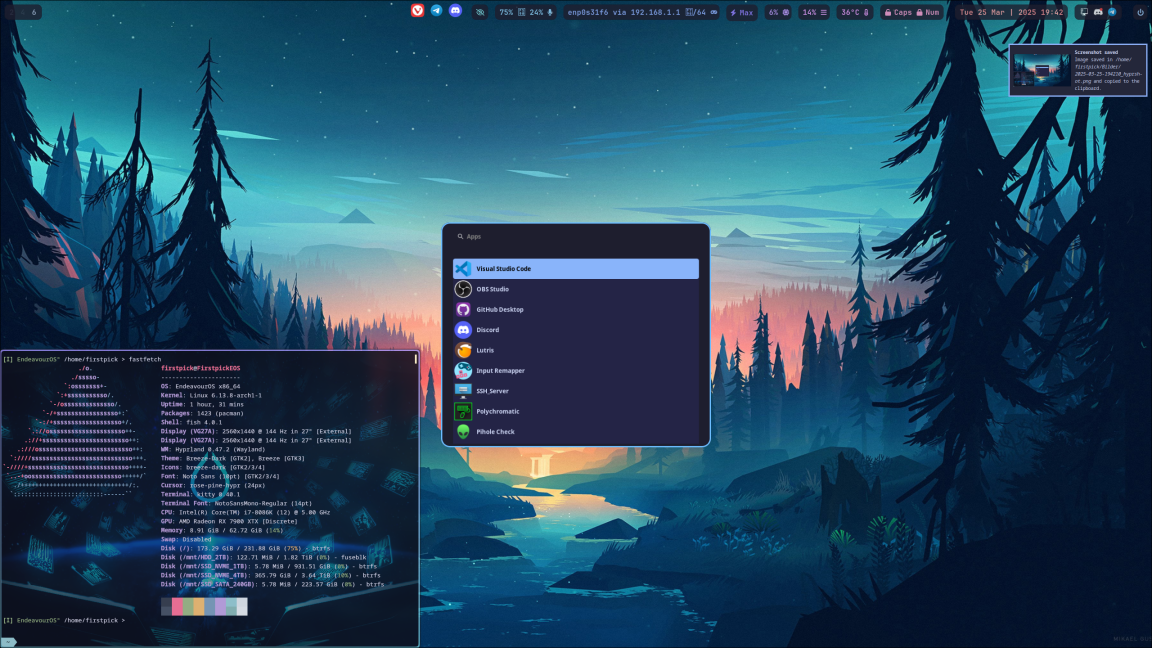Expand the Max power profile module

[742, 12]
